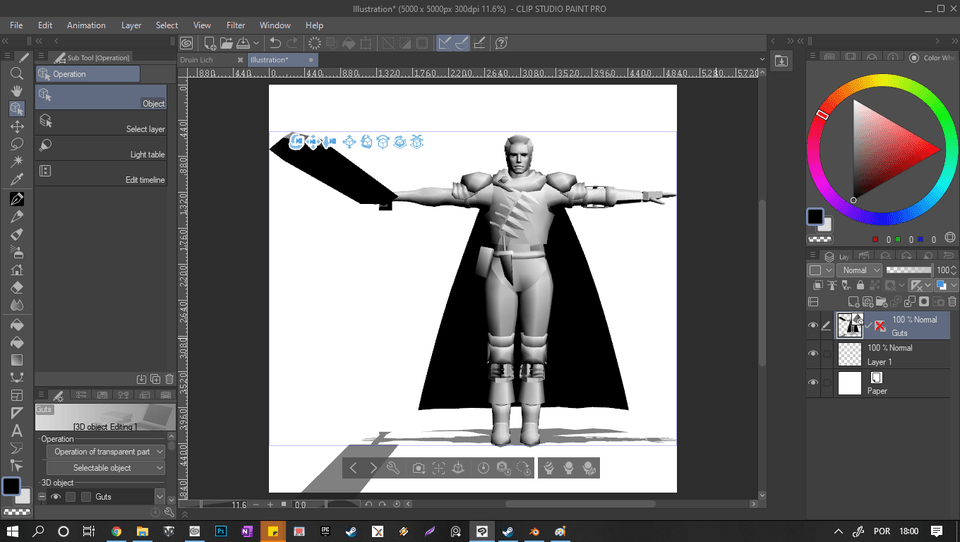This screenshot has height=542, width=960.
Task: Delete the selected layer
Action: click(952, 301)
